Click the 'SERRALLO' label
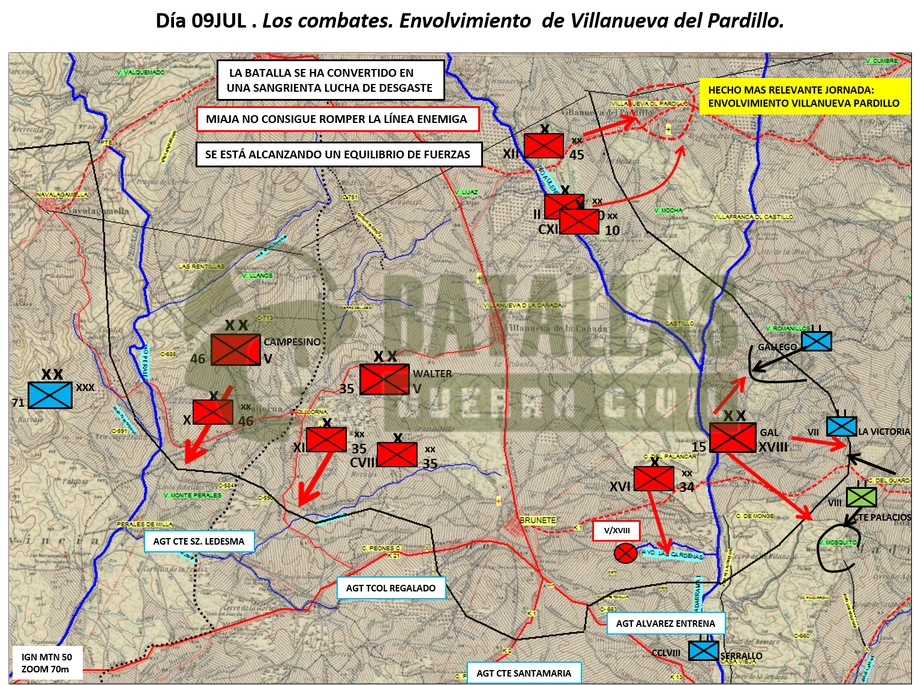 741,656
